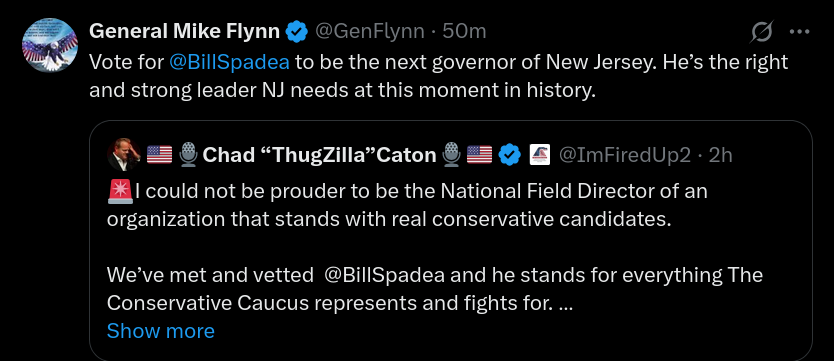Click Chad Caton's blue verified badge
This screenshot has width=834, height=361.
tap(511, 155)
